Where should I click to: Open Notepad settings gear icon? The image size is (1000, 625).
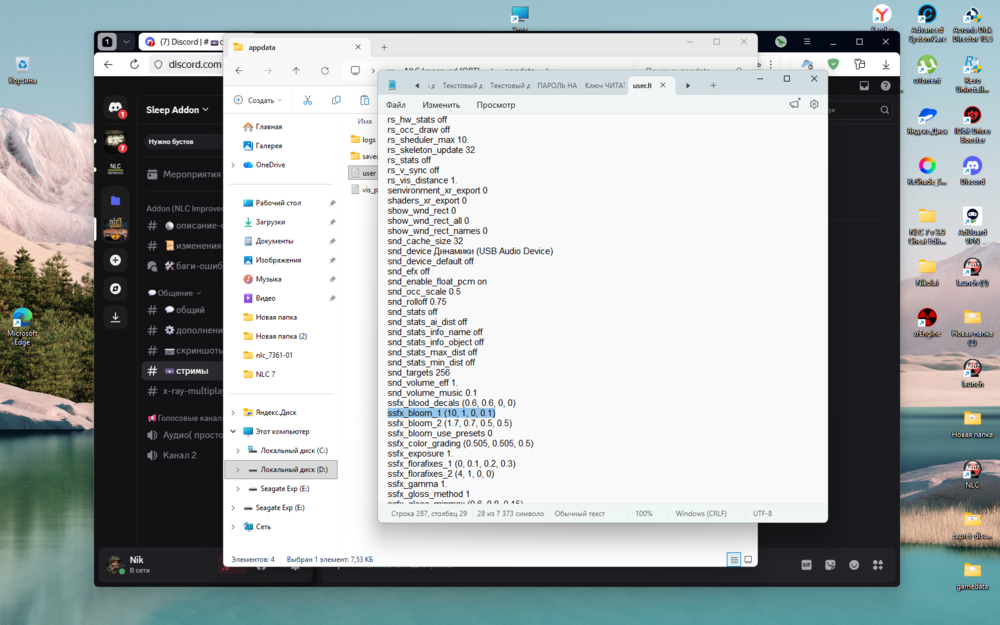pos(814,104)
